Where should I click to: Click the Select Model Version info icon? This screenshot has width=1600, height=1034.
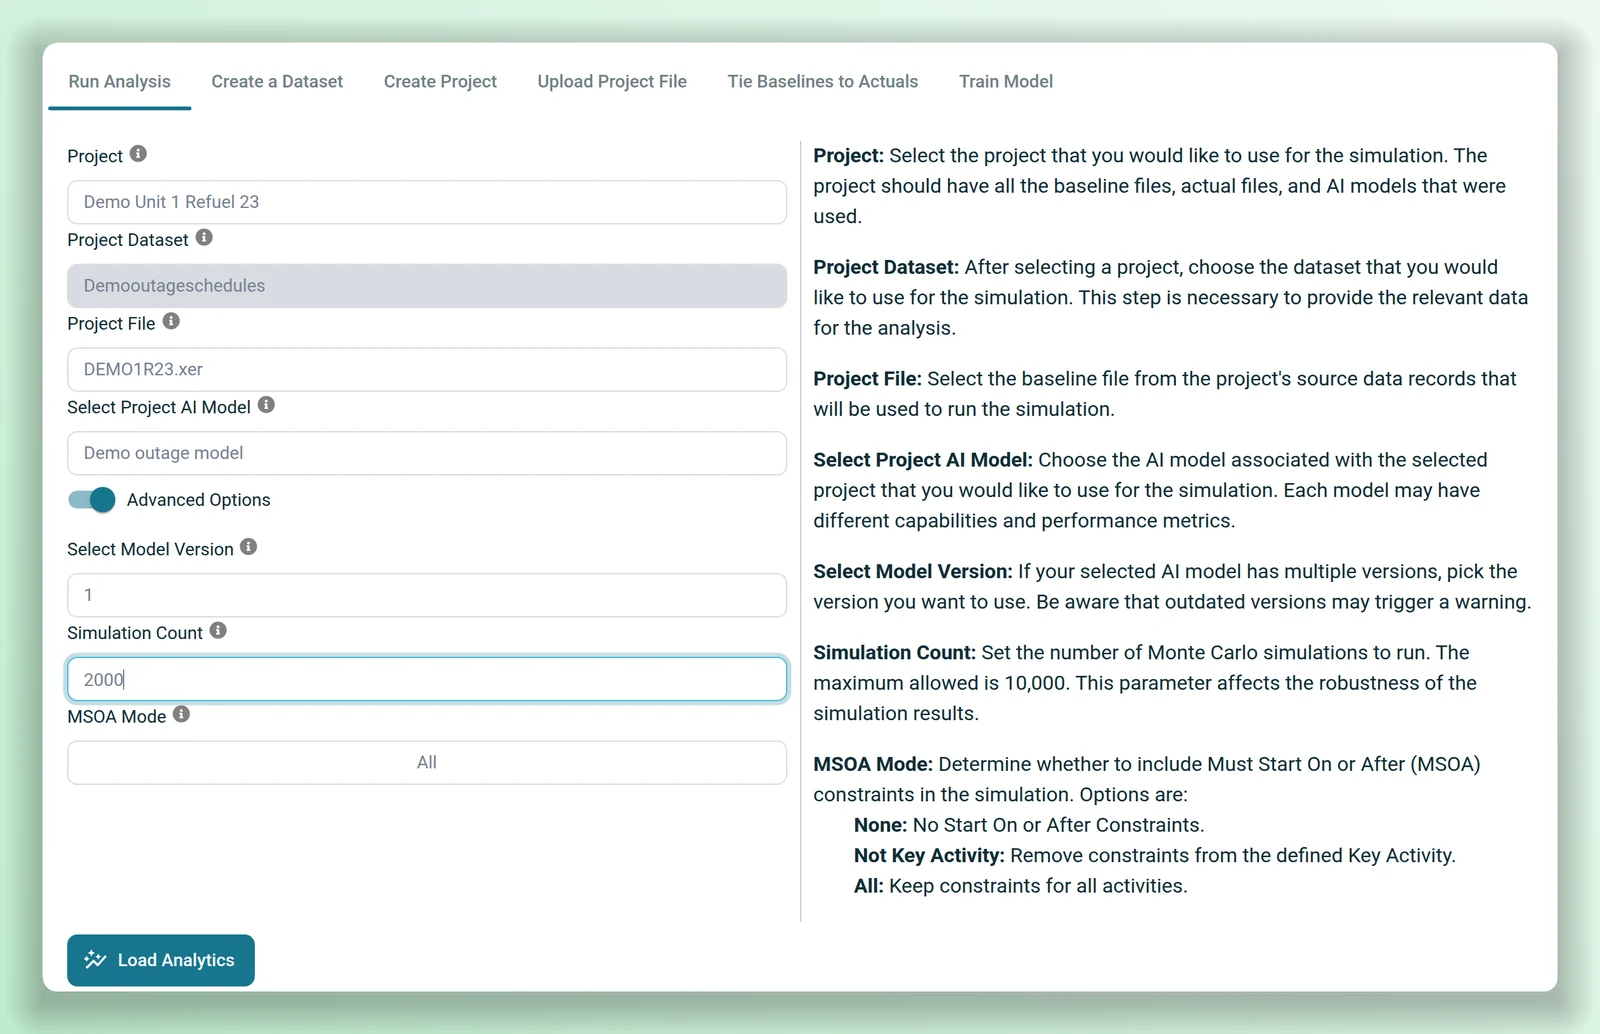click(249, 547)
